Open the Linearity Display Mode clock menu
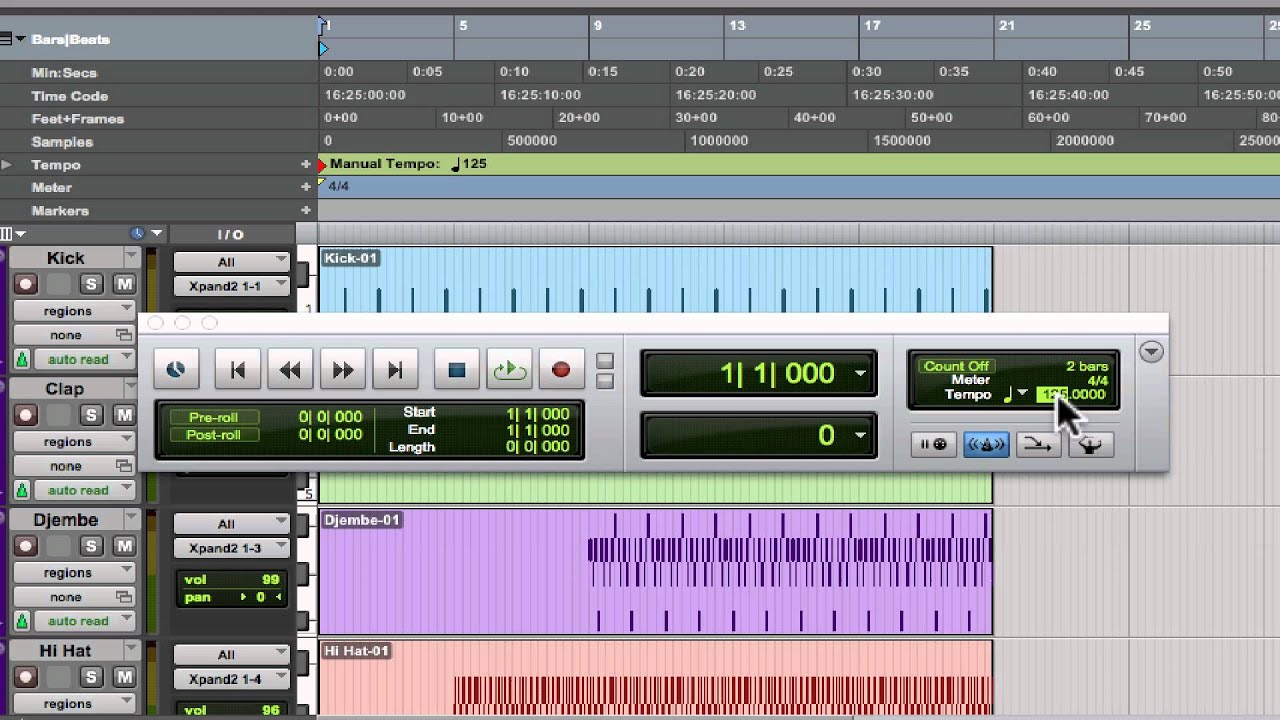The image size is (1280, 720). click(145, 234)
